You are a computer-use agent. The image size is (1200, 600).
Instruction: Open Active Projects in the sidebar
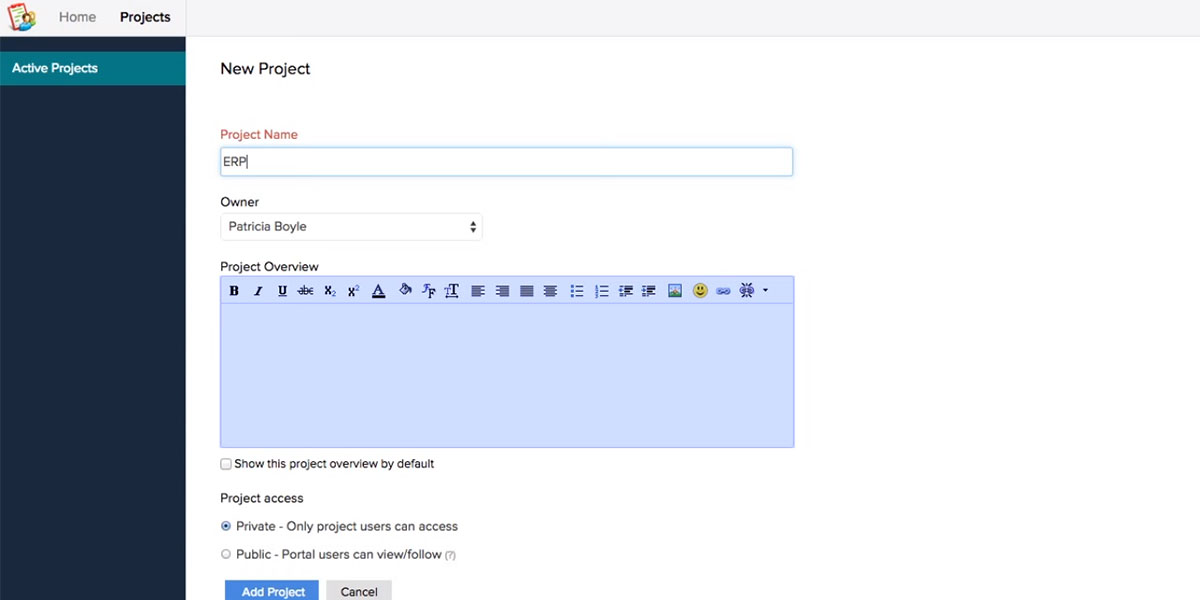pyautogui.click(x=55, y=68)
